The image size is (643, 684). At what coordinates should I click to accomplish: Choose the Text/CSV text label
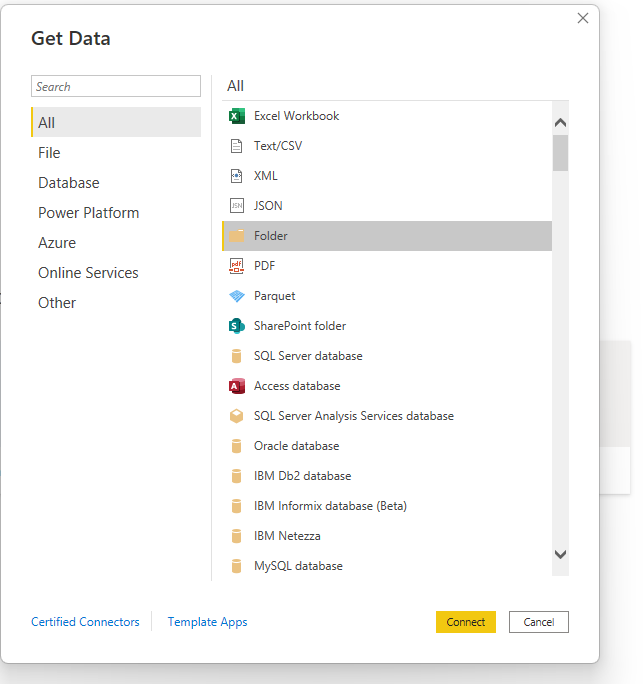pos(278,146)
